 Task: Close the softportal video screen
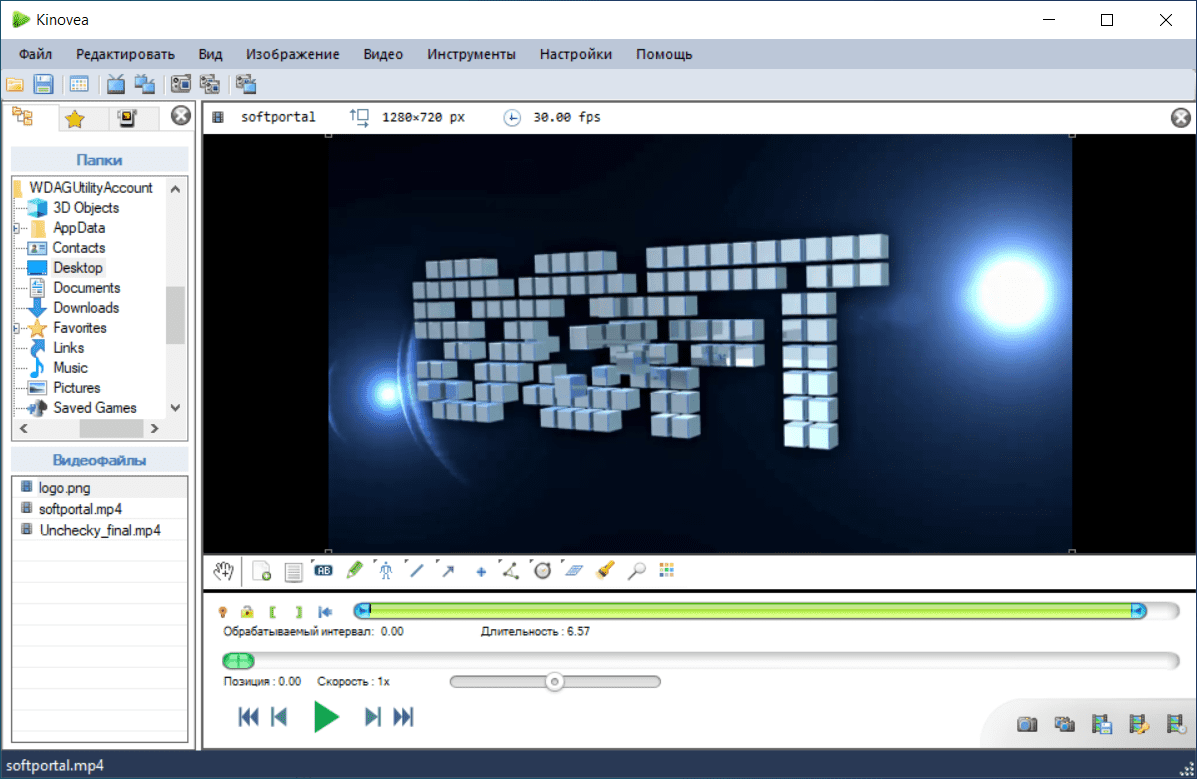click(1180, 117)
